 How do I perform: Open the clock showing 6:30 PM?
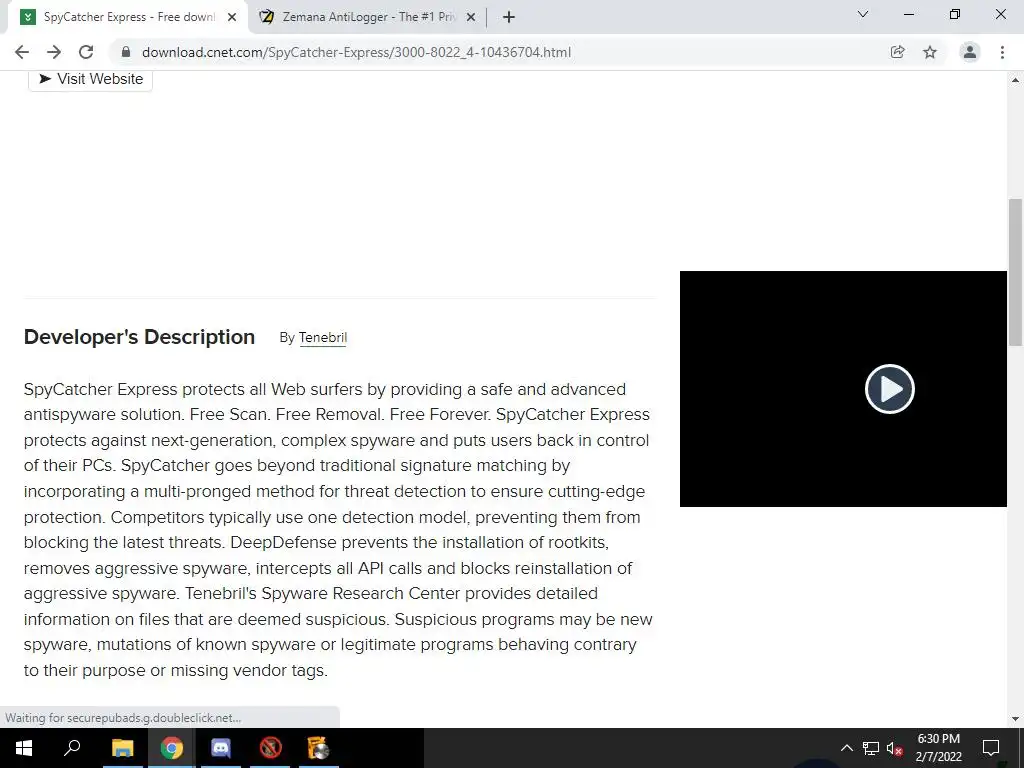tap(938, 748)
